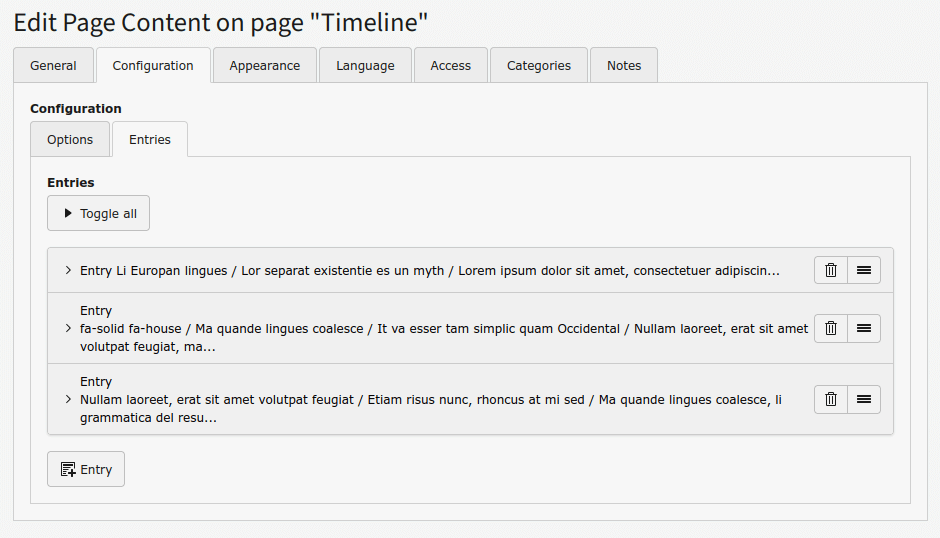Add a new Entry

coord(86,469)
